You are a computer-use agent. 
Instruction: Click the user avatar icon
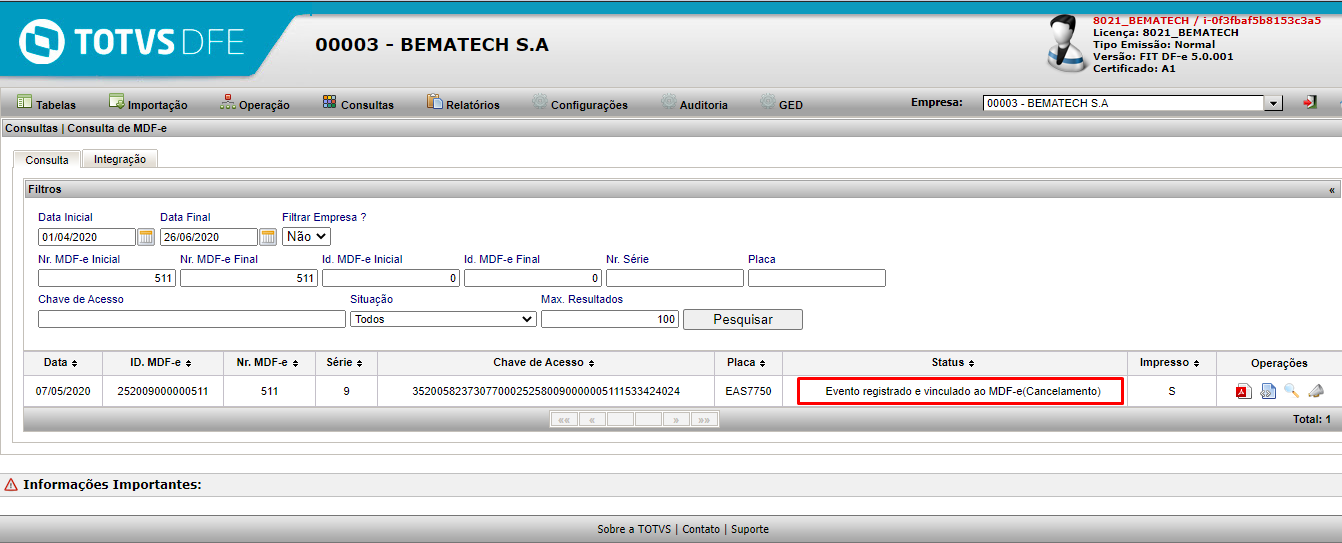pyautogui.click(x=1066, y=43)
